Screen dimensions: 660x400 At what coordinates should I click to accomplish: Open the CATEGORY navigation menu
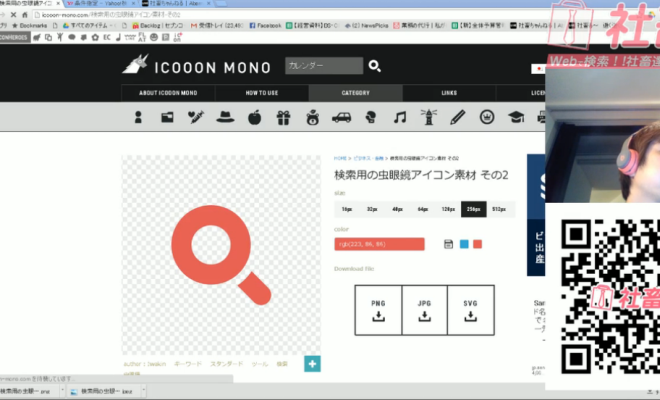click(x=355, y=93)
